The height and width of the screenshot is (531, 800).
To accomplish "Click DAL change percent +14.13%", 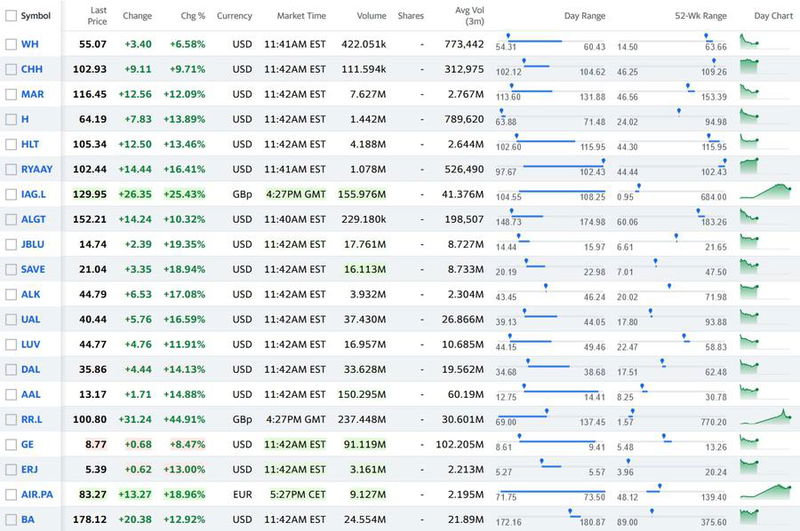I will (x=184, y=369).
